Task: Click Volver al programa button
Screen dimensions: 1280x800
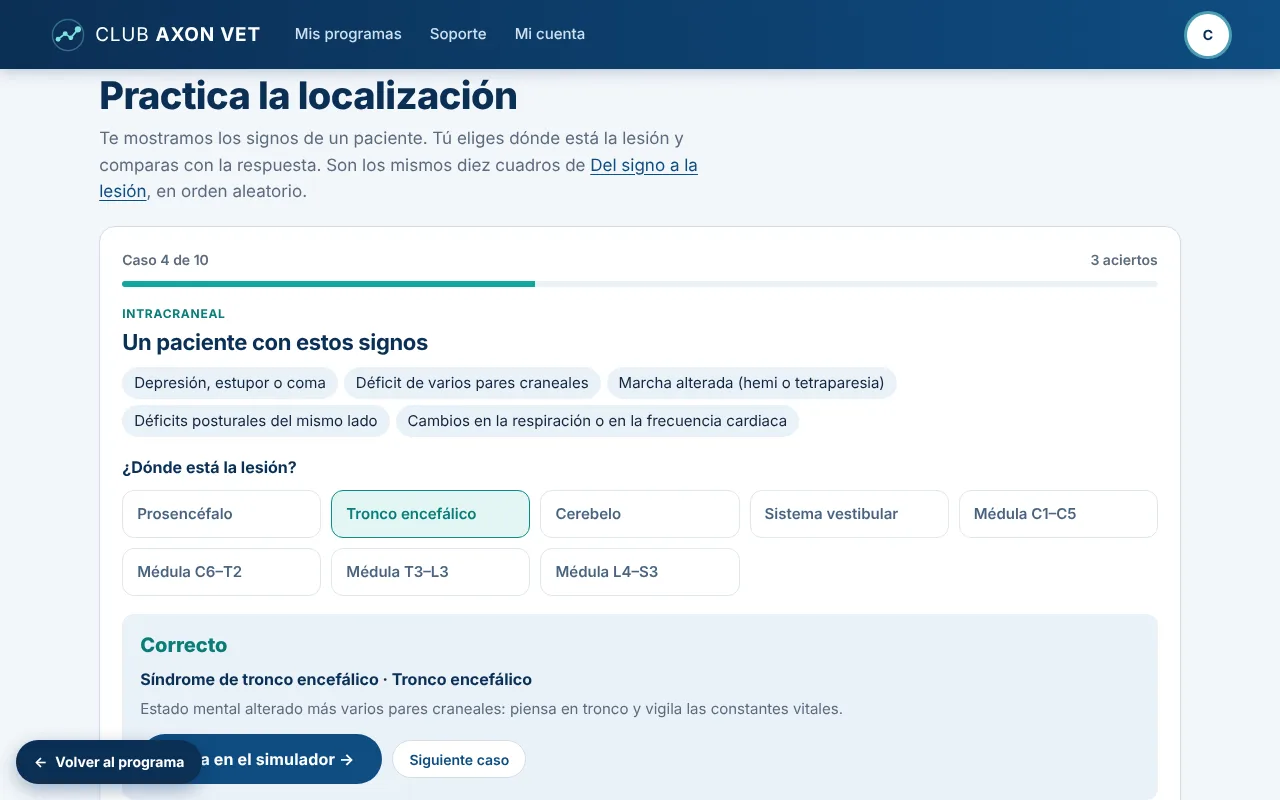Action: point(109,762)
